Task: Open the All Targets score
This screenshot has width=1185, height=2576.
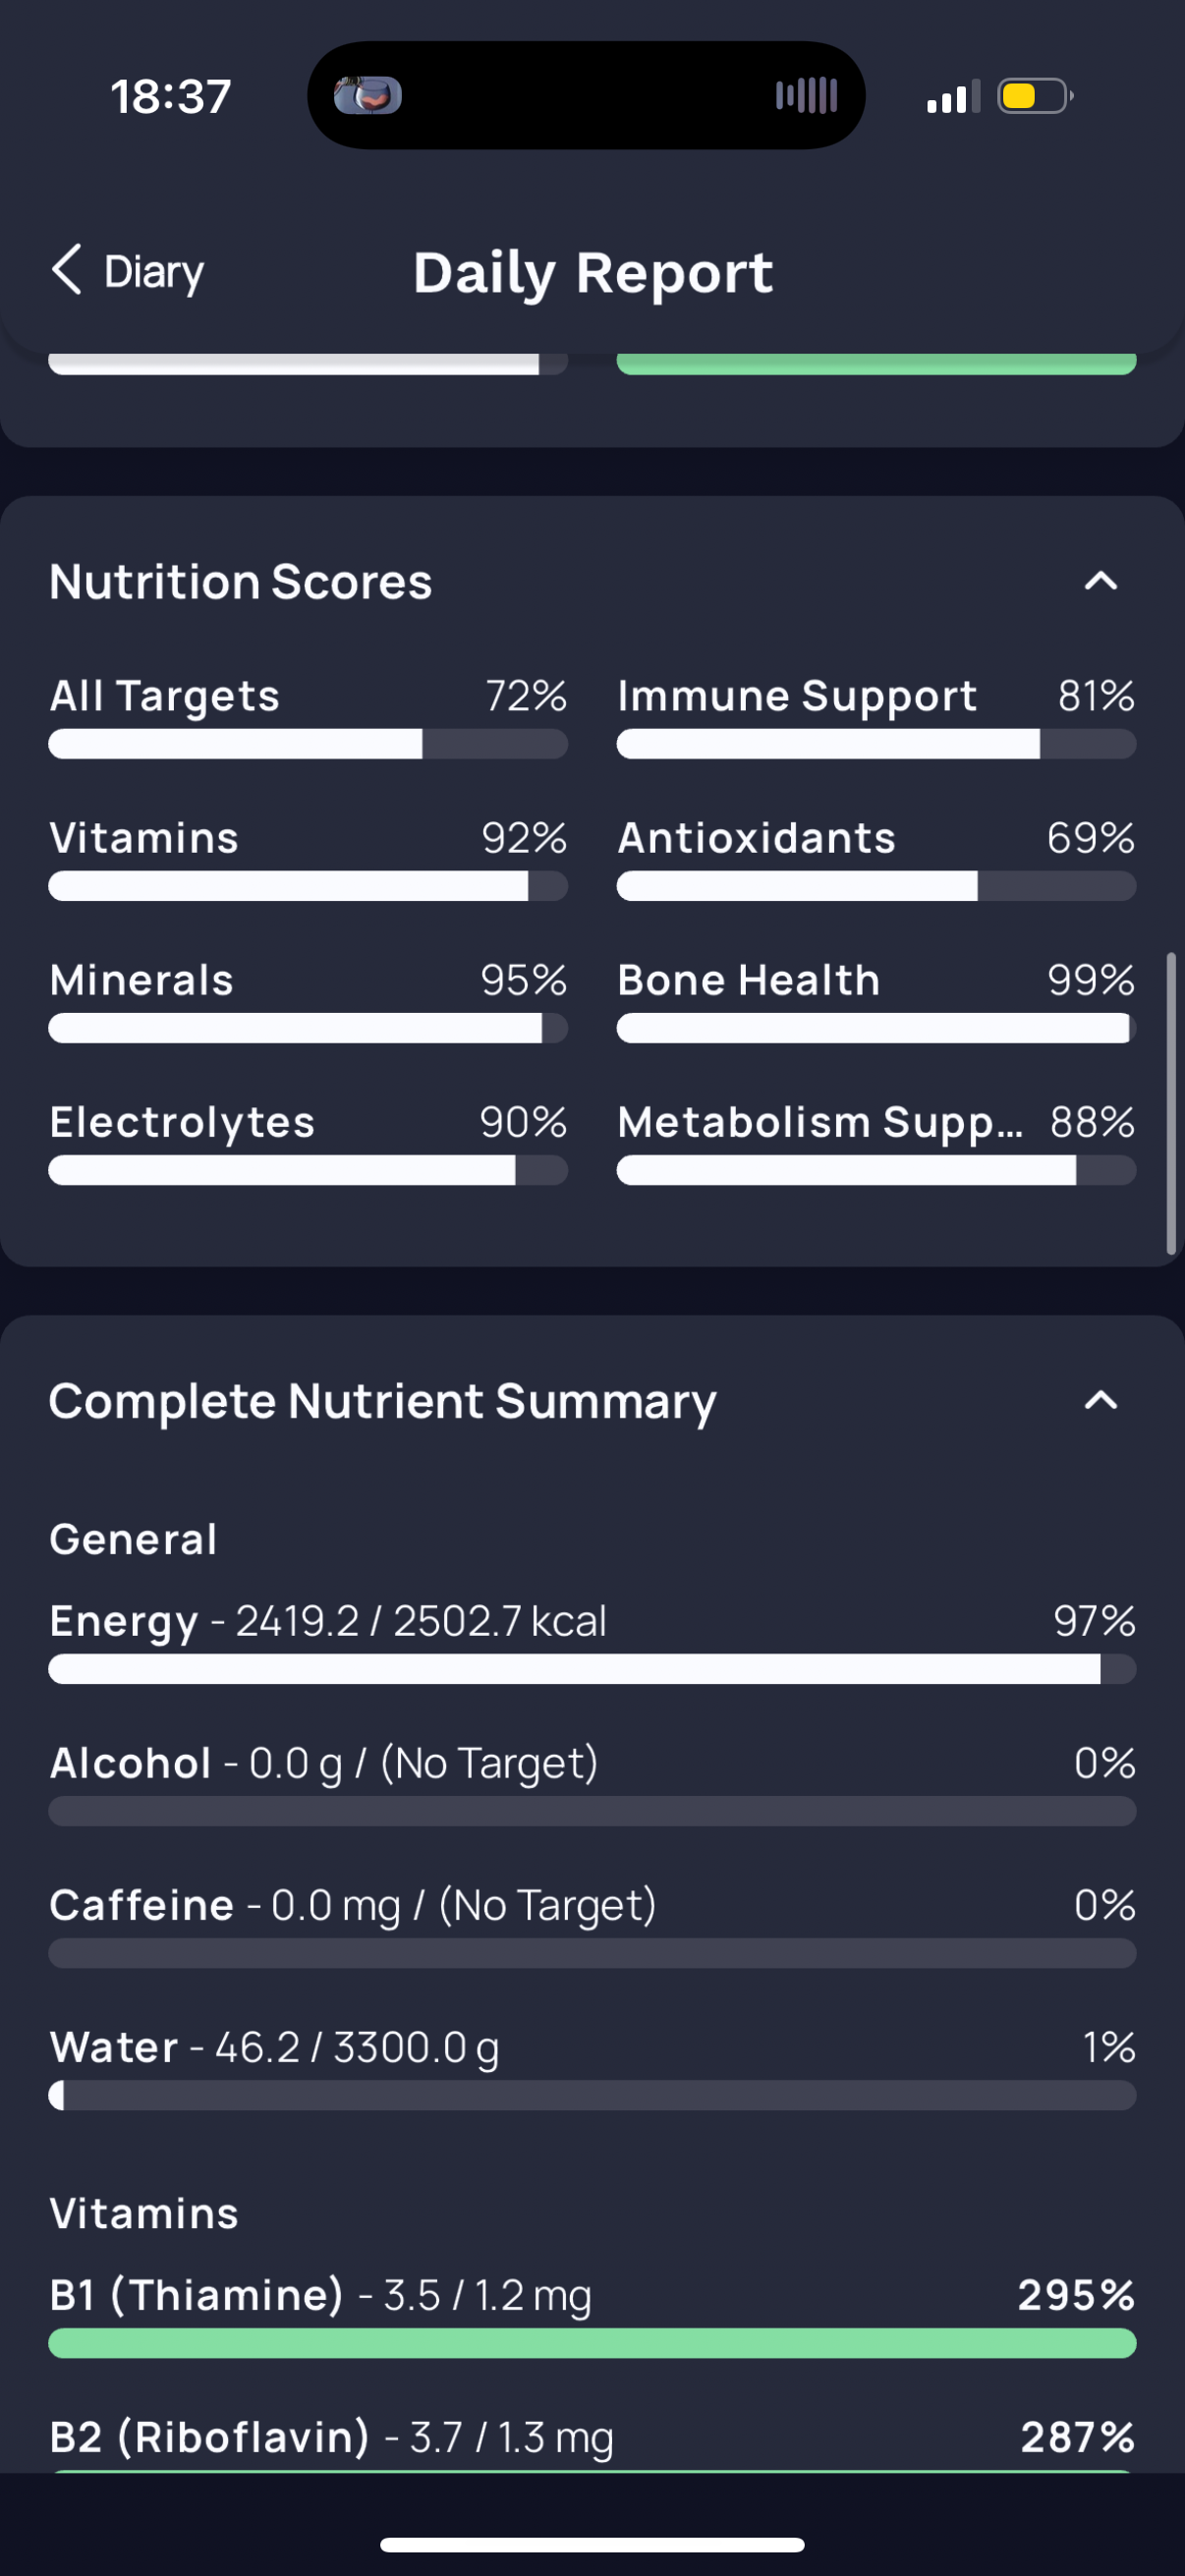Action: 308,716
